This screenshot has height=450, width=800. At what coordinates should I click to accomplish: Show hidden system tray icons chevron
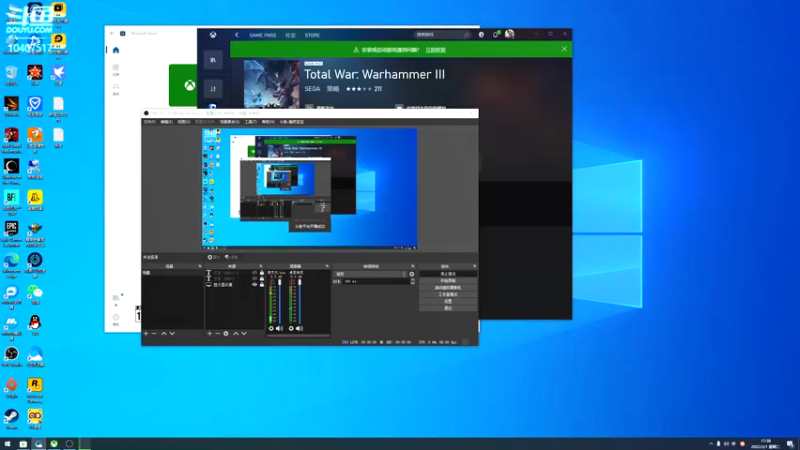click(x=711, y=444)
